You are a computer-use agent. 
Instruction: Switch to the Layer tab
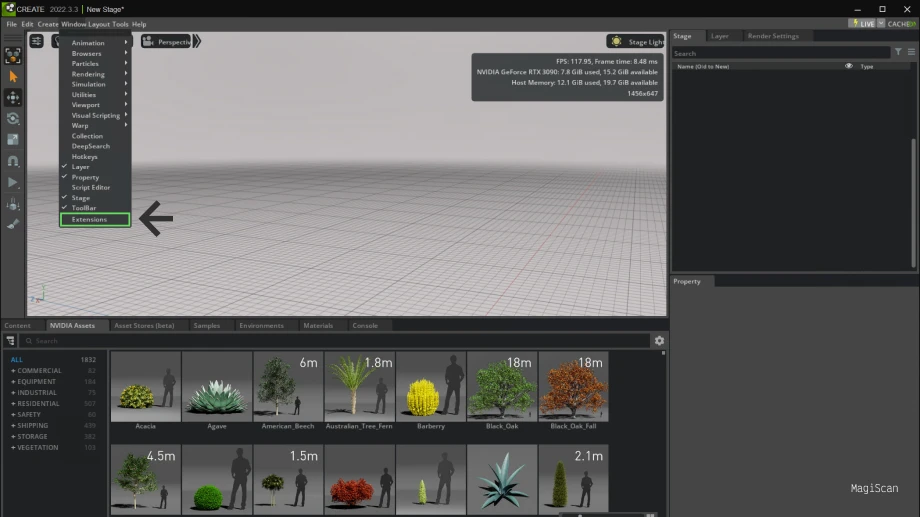[x=719, y=36]
